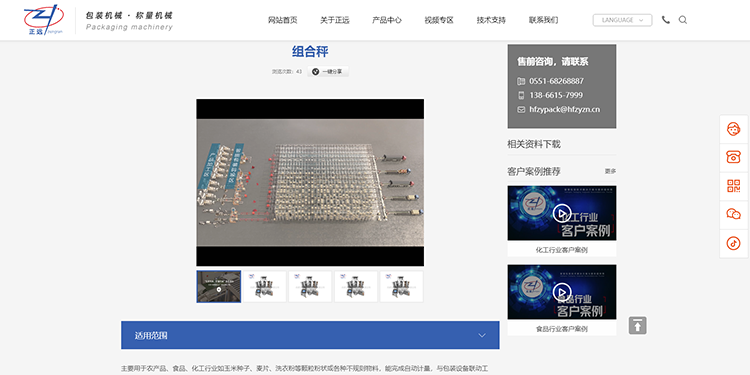Open the LANGUAGE dropdown
Screen dimensions: 750x375
pos(622,20)
